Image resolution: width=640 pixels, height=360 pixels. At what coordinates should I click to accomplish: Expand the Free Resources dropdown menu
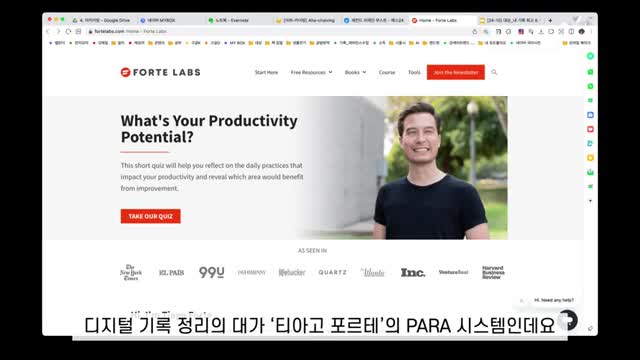coord(311,72)
